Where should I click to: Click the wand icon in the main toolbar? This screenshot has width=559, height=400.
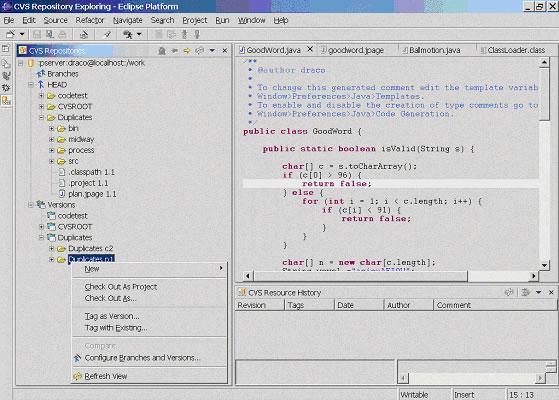coord(107,34)
